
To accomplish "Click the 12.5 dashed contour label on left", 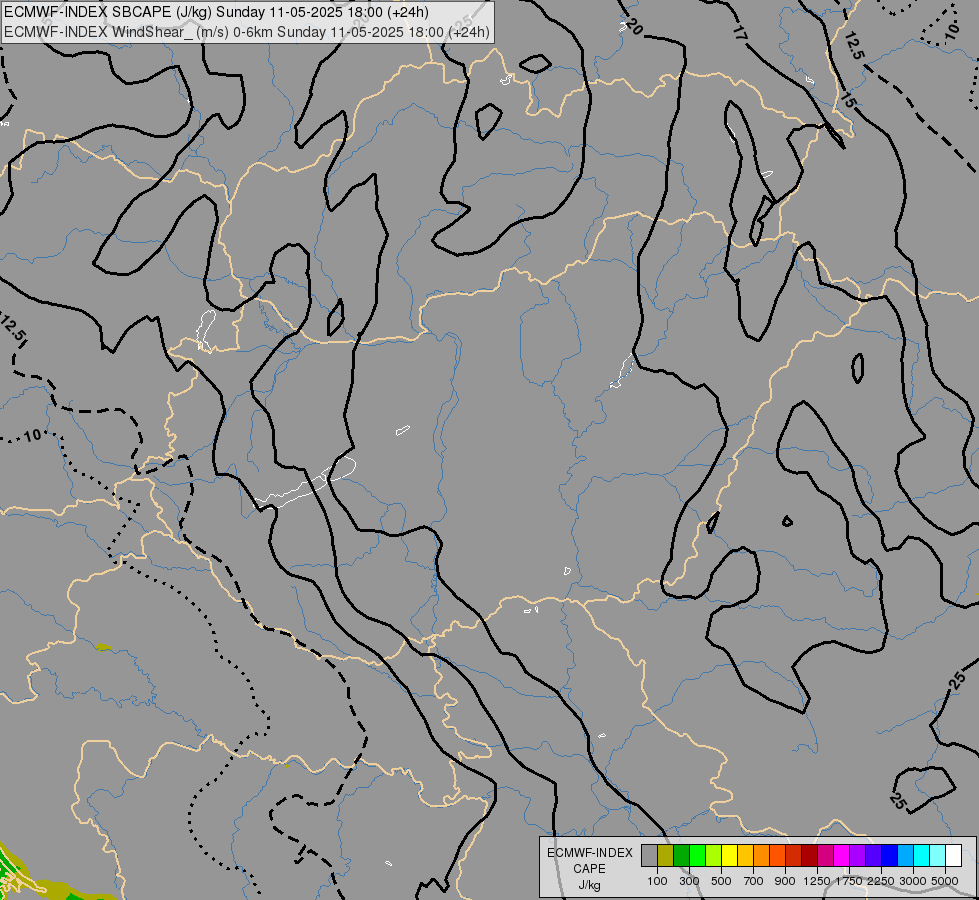I will (x=14, y=328).
